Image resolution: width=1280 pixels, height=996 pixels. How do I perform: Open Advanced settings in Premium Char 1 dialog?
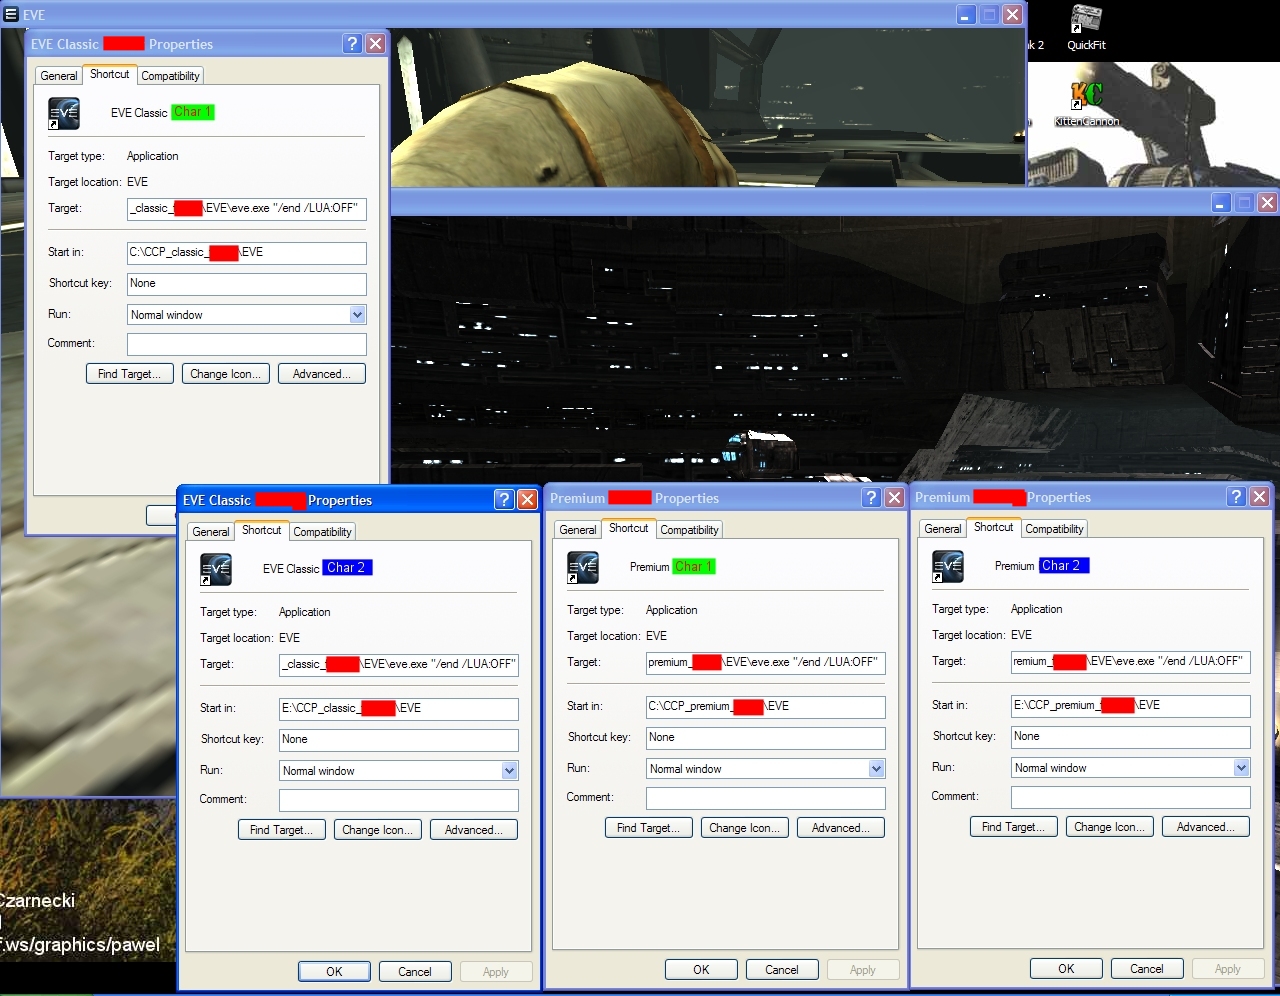click(841, 828)
